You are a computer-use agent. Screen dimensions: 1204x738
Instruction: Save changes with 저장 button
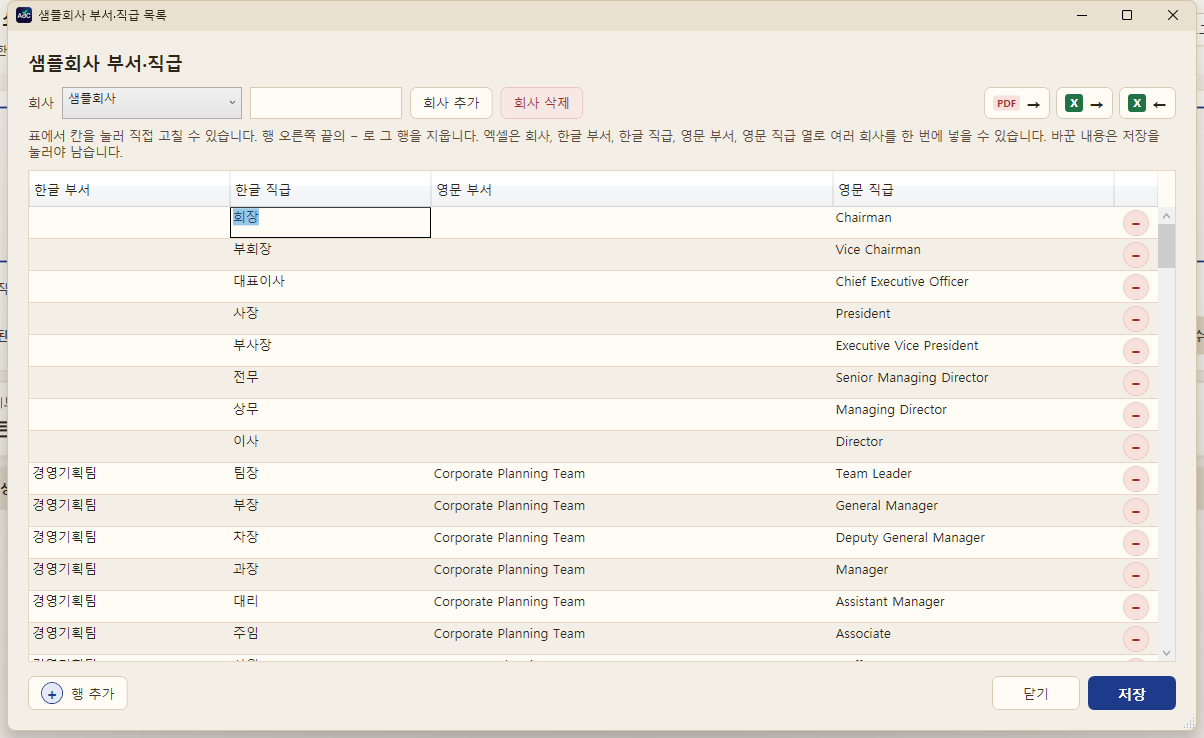[1132, 693]
